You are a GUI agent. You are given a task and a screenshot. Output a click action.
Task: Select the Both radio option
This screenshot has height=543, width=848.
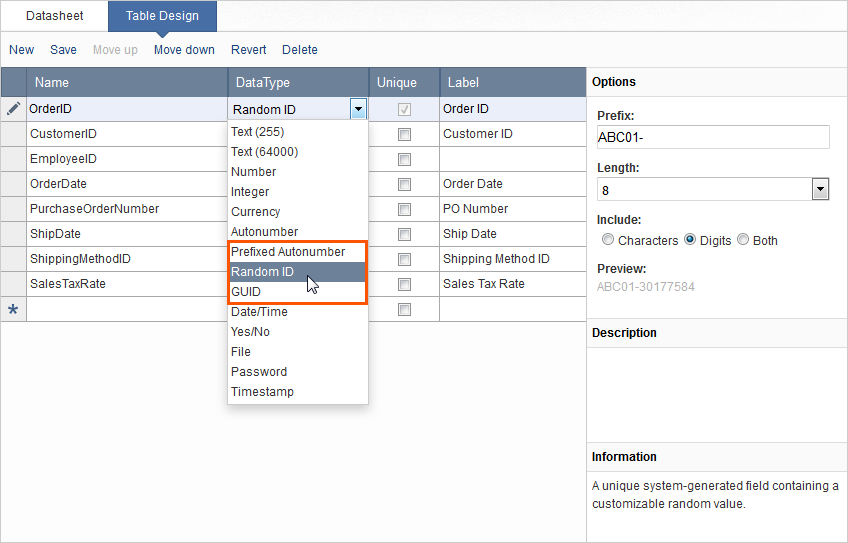click(x=743, y=240)
